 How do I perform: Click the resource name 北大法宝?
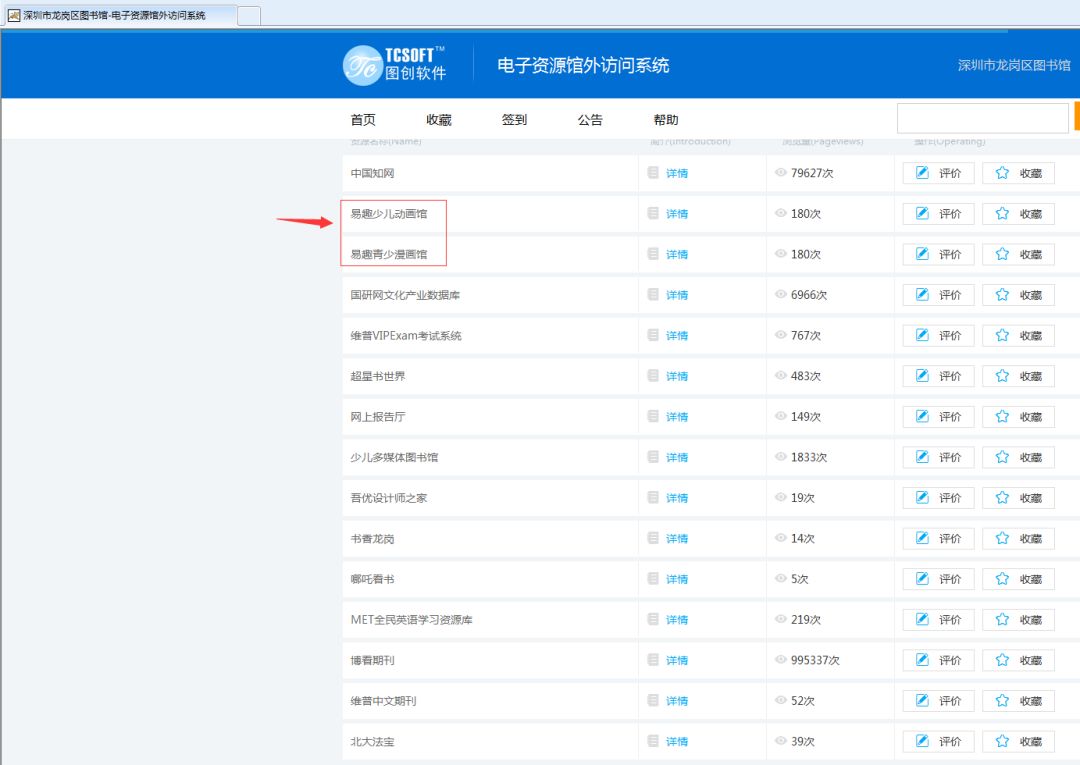(x=372, y=742)
